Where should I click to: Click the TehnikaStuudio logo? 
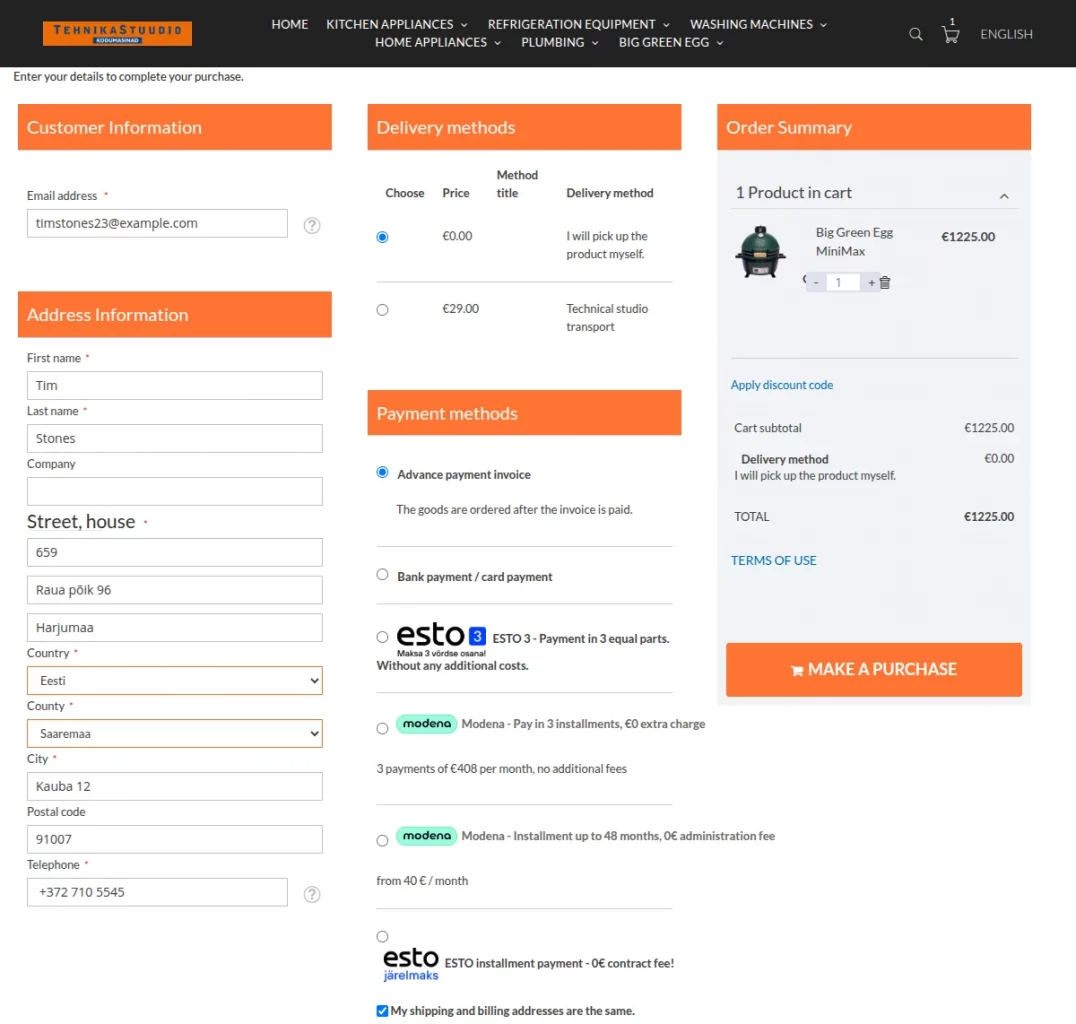click(117, 33)
